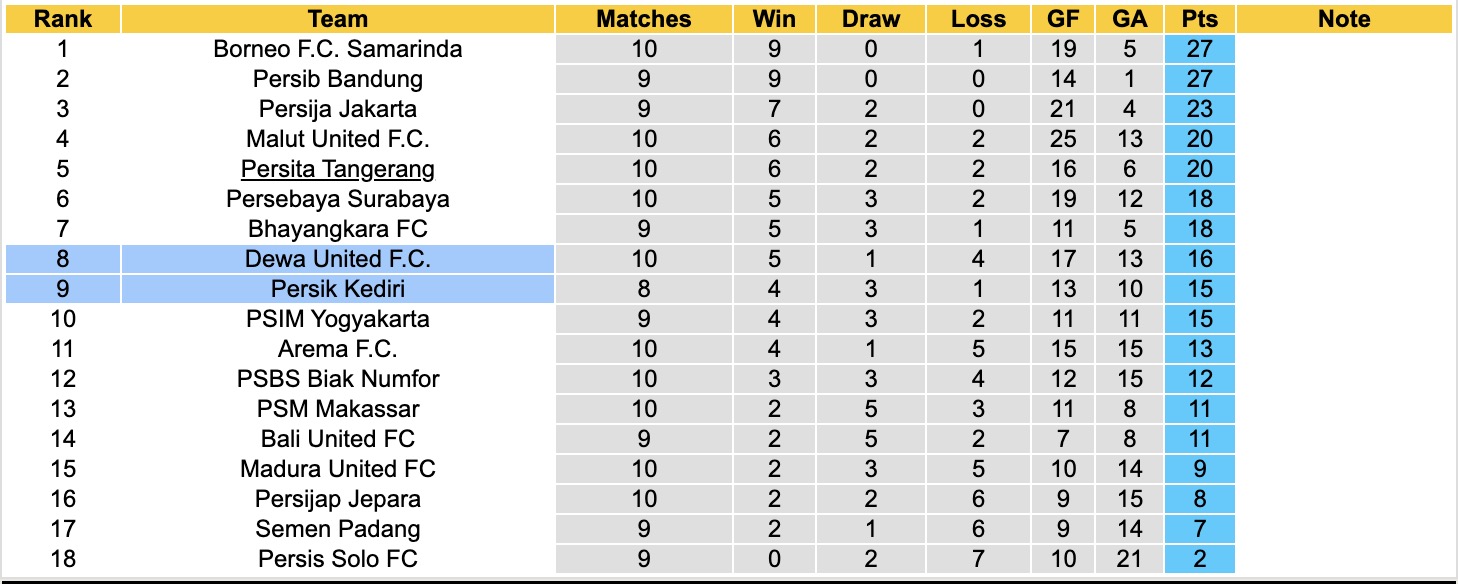Select the highlighted Dewa United F.C. cell
The width and height of the screenshot is (1458, 584).
point(338,259)
